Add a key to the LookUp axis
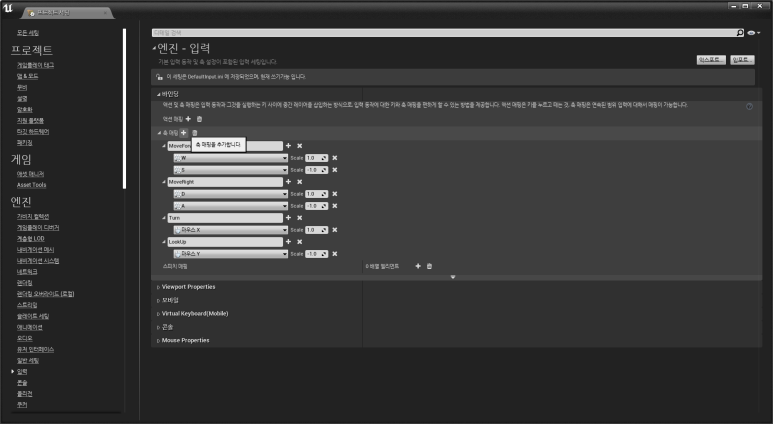 [x=288, y=242]
